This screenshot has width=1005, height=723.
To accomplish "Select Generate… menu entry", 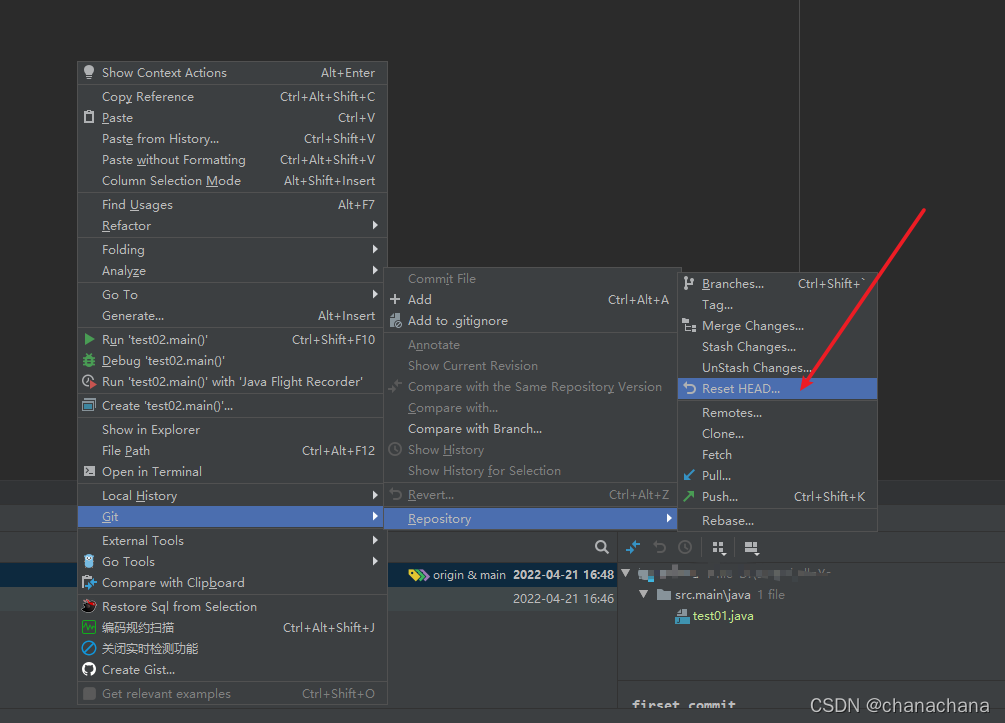I will click(232, 315).
